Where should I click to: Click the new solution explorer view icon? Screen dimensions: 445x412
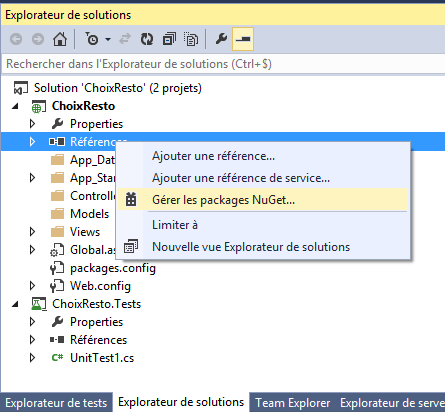131,247
